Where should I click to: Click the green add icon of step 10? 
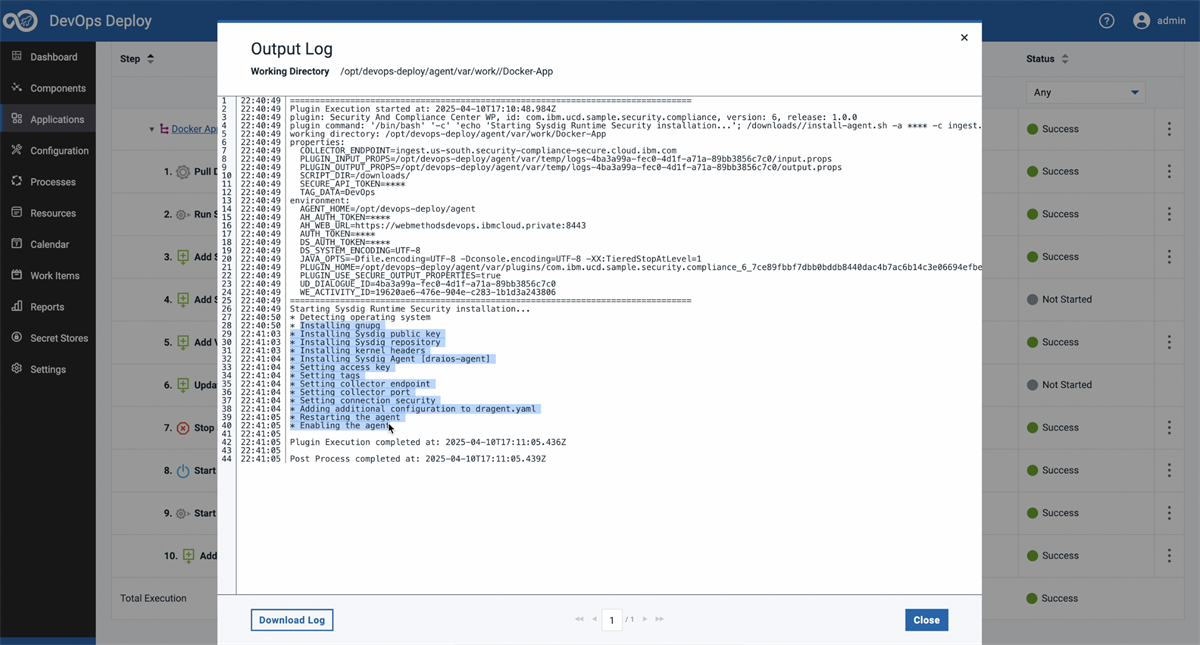coord(188,555)
